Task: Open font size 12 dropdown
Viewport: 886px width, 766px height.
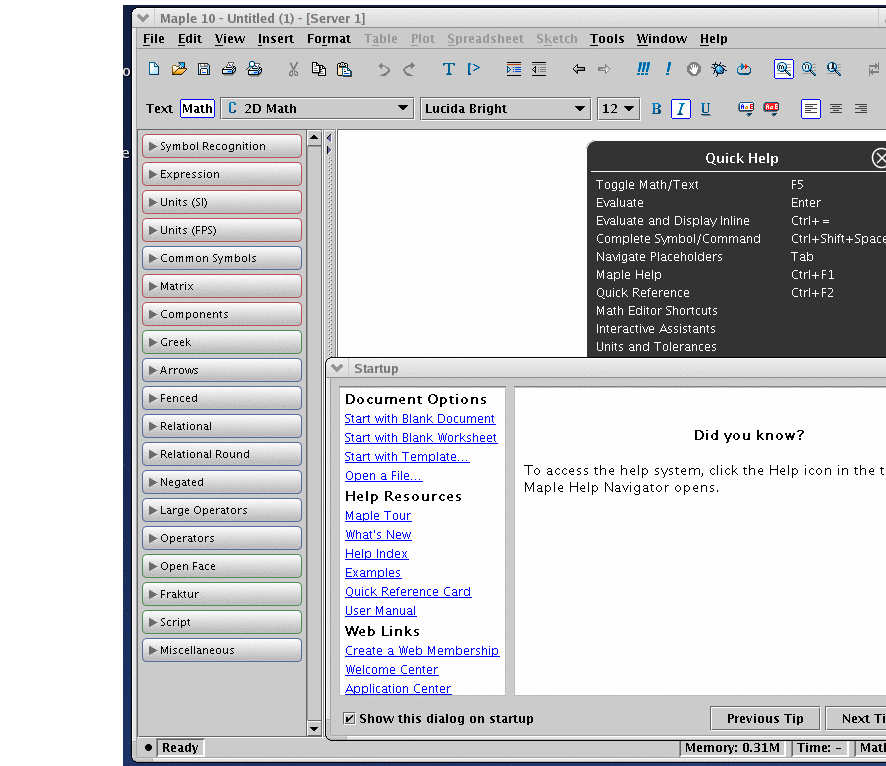Action: pyautogui.click(x=619, y=108)
